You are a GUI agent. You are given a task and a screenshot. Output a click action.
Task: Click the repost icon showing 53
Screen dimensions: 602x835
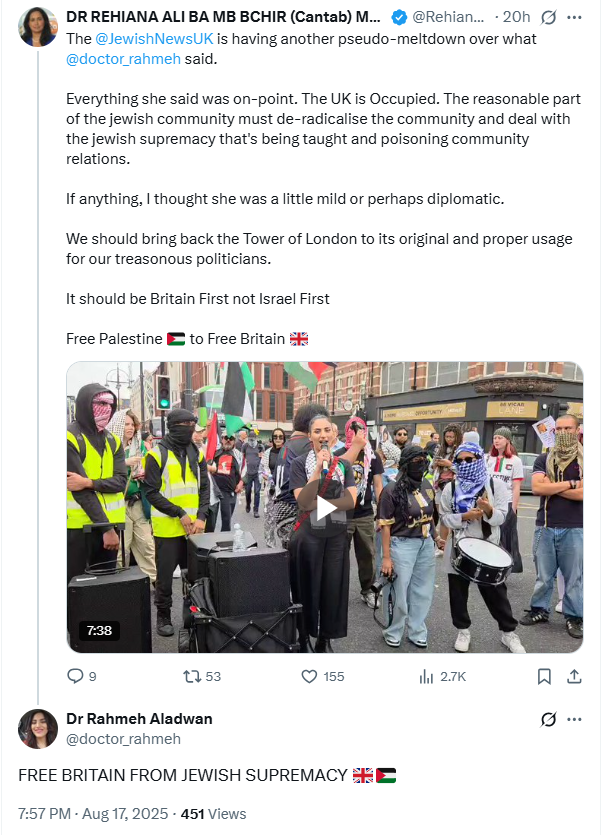[192, 676]
